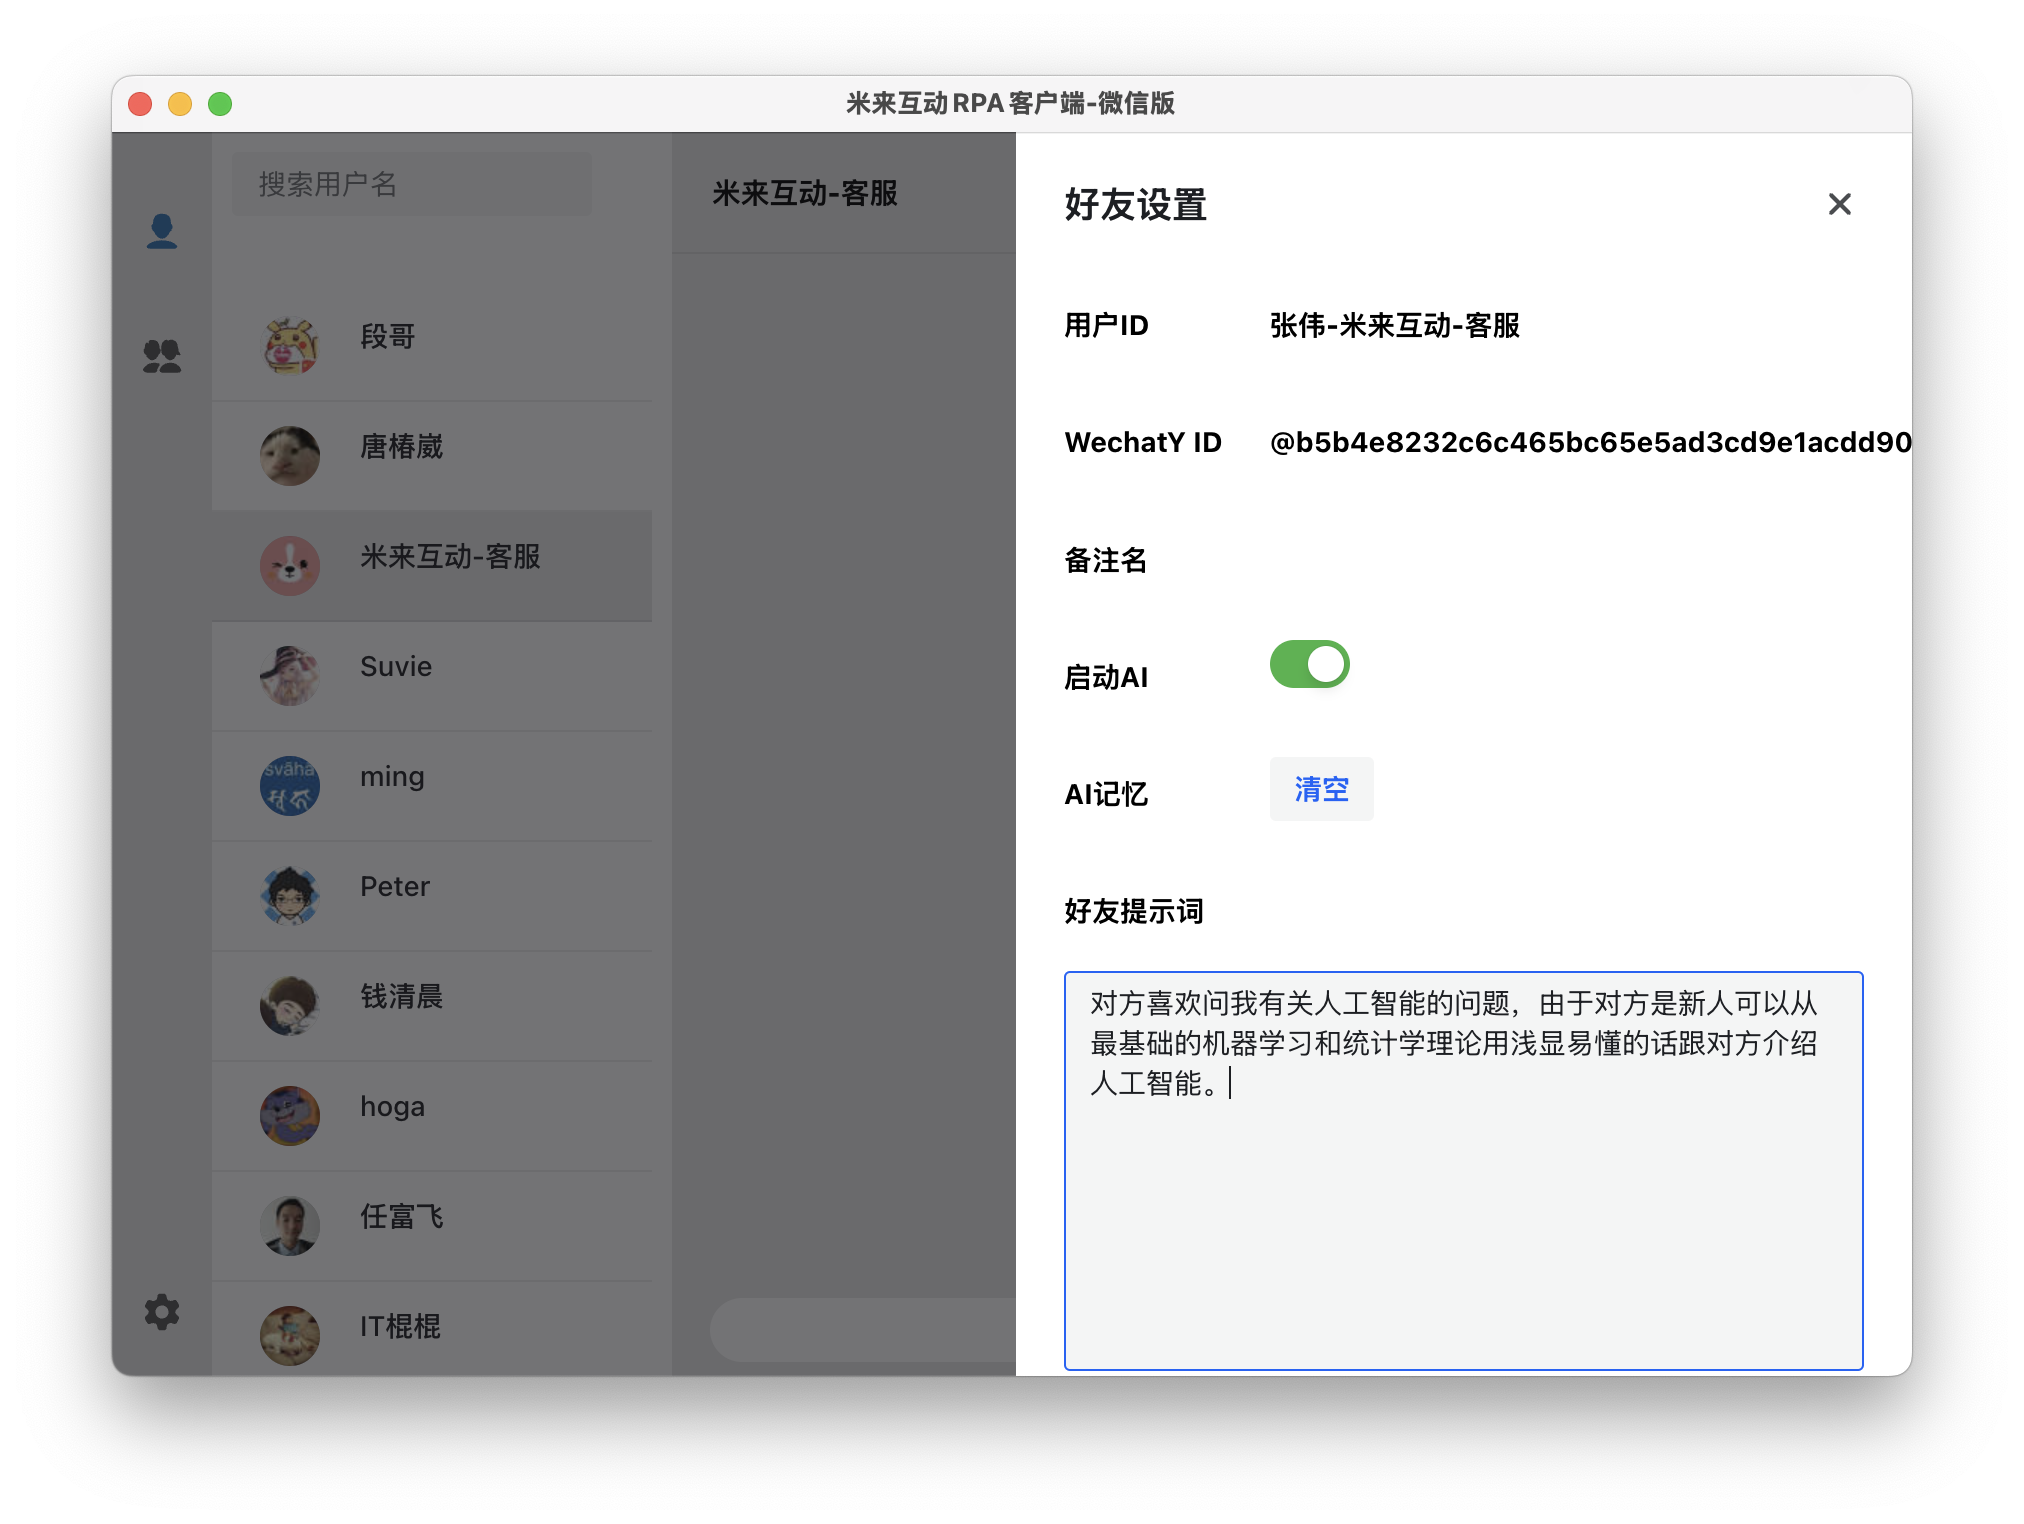Select the contacts person icon in sidebar

point(162,233)
